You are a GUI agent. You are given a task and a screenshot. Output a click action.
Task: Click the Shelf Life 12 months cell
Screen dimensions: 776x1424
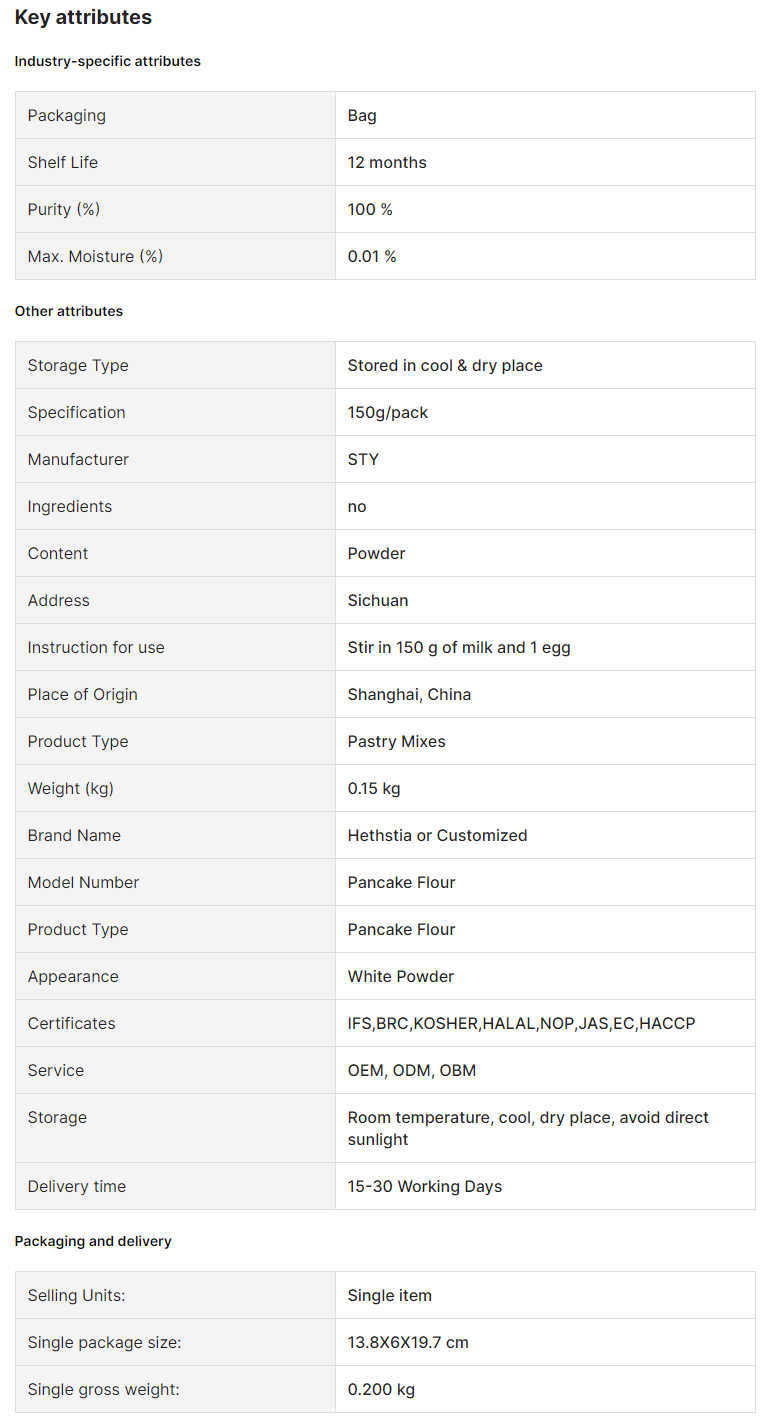[x=545, y=162]
